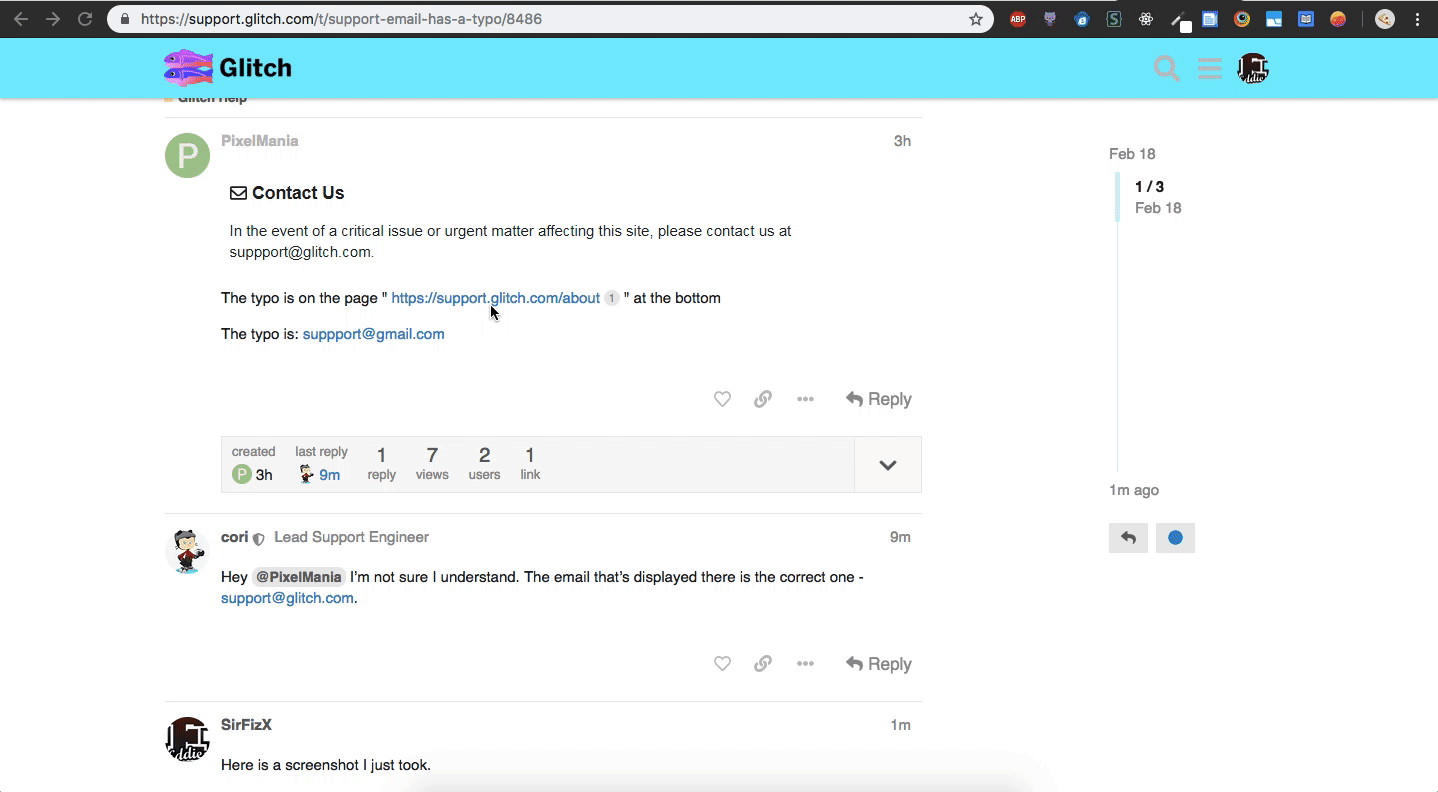Open the Chrome three-dot menu
Image resolution: width=1438 pixels, height=792 pixels.
click(x=1418, y=19)
